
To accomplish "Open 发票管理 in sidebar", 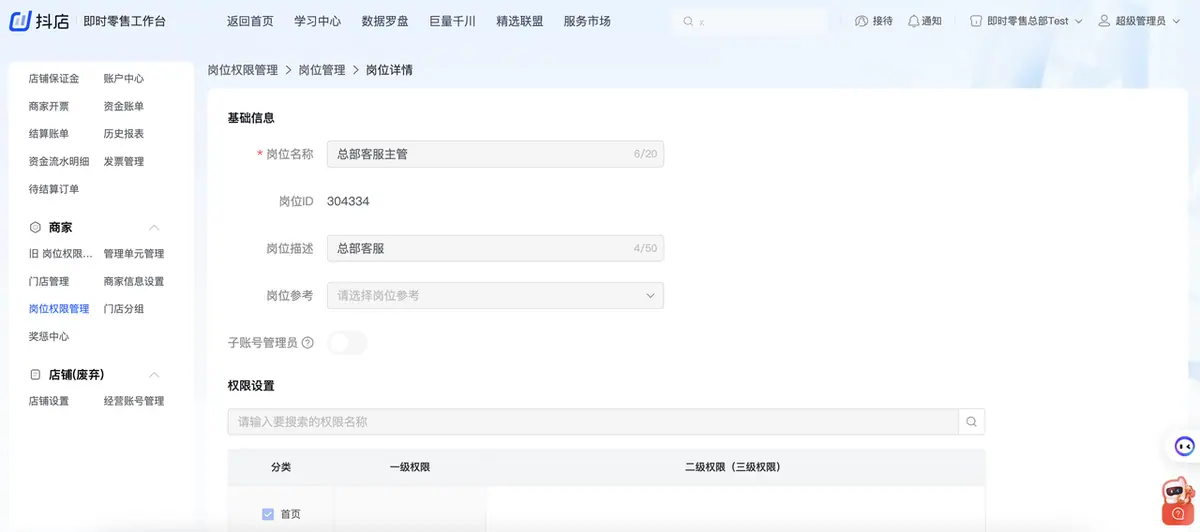I will coord(124,161).
